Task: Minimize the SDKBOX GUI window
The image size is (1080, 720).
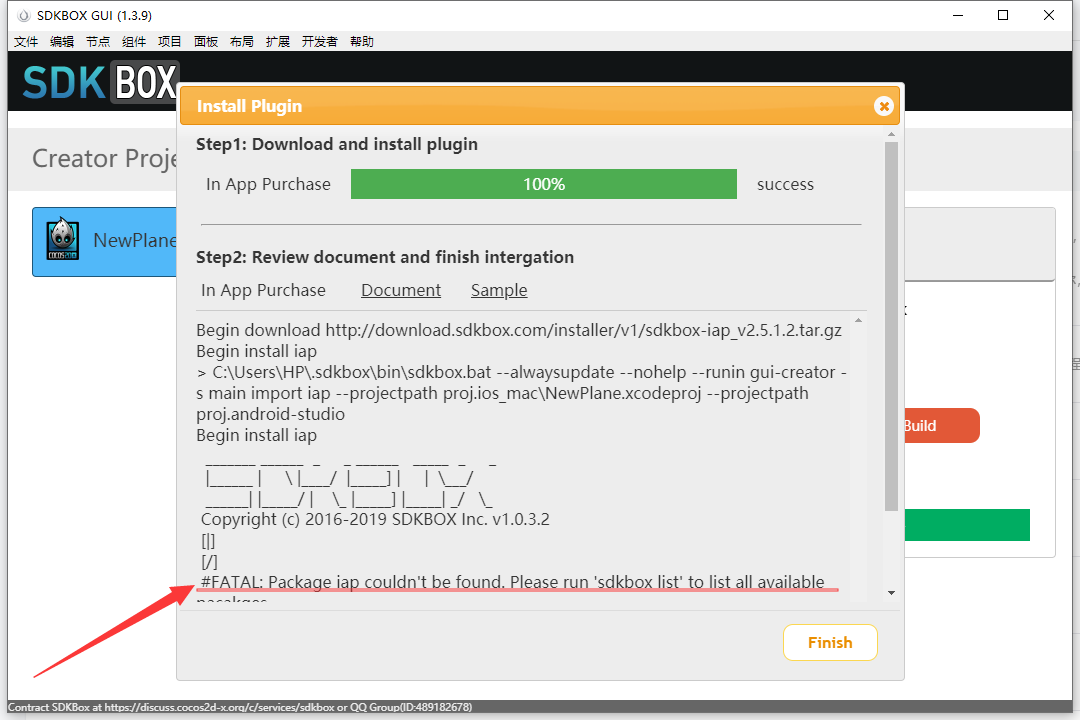Action: [x=957, y=15]
